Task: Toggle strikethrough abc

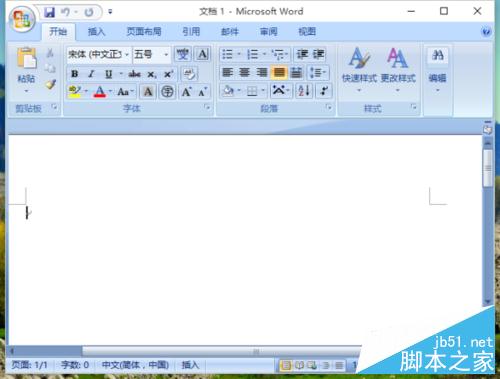Action: [135, 74]
